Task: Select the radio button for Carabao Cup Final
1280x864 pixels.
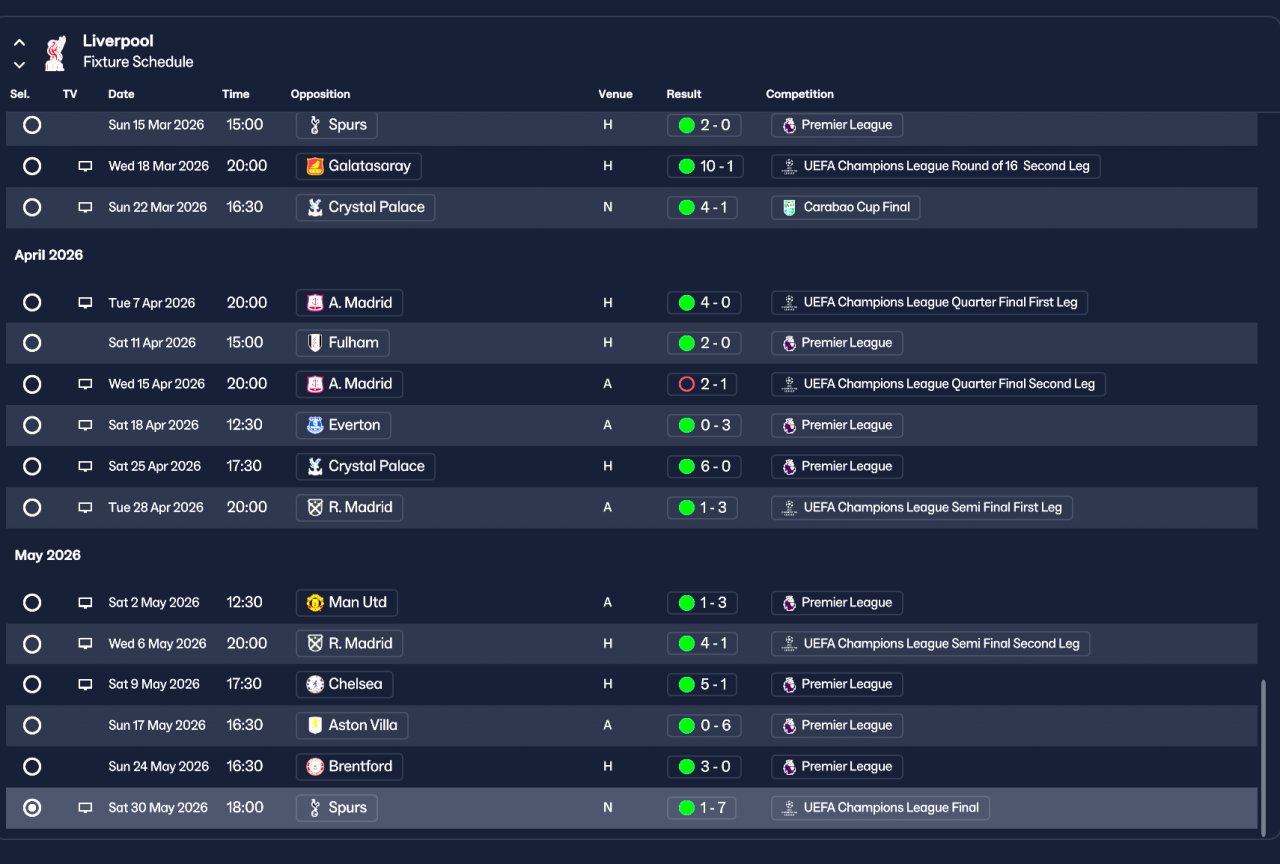Action: [x=32, y=207]
